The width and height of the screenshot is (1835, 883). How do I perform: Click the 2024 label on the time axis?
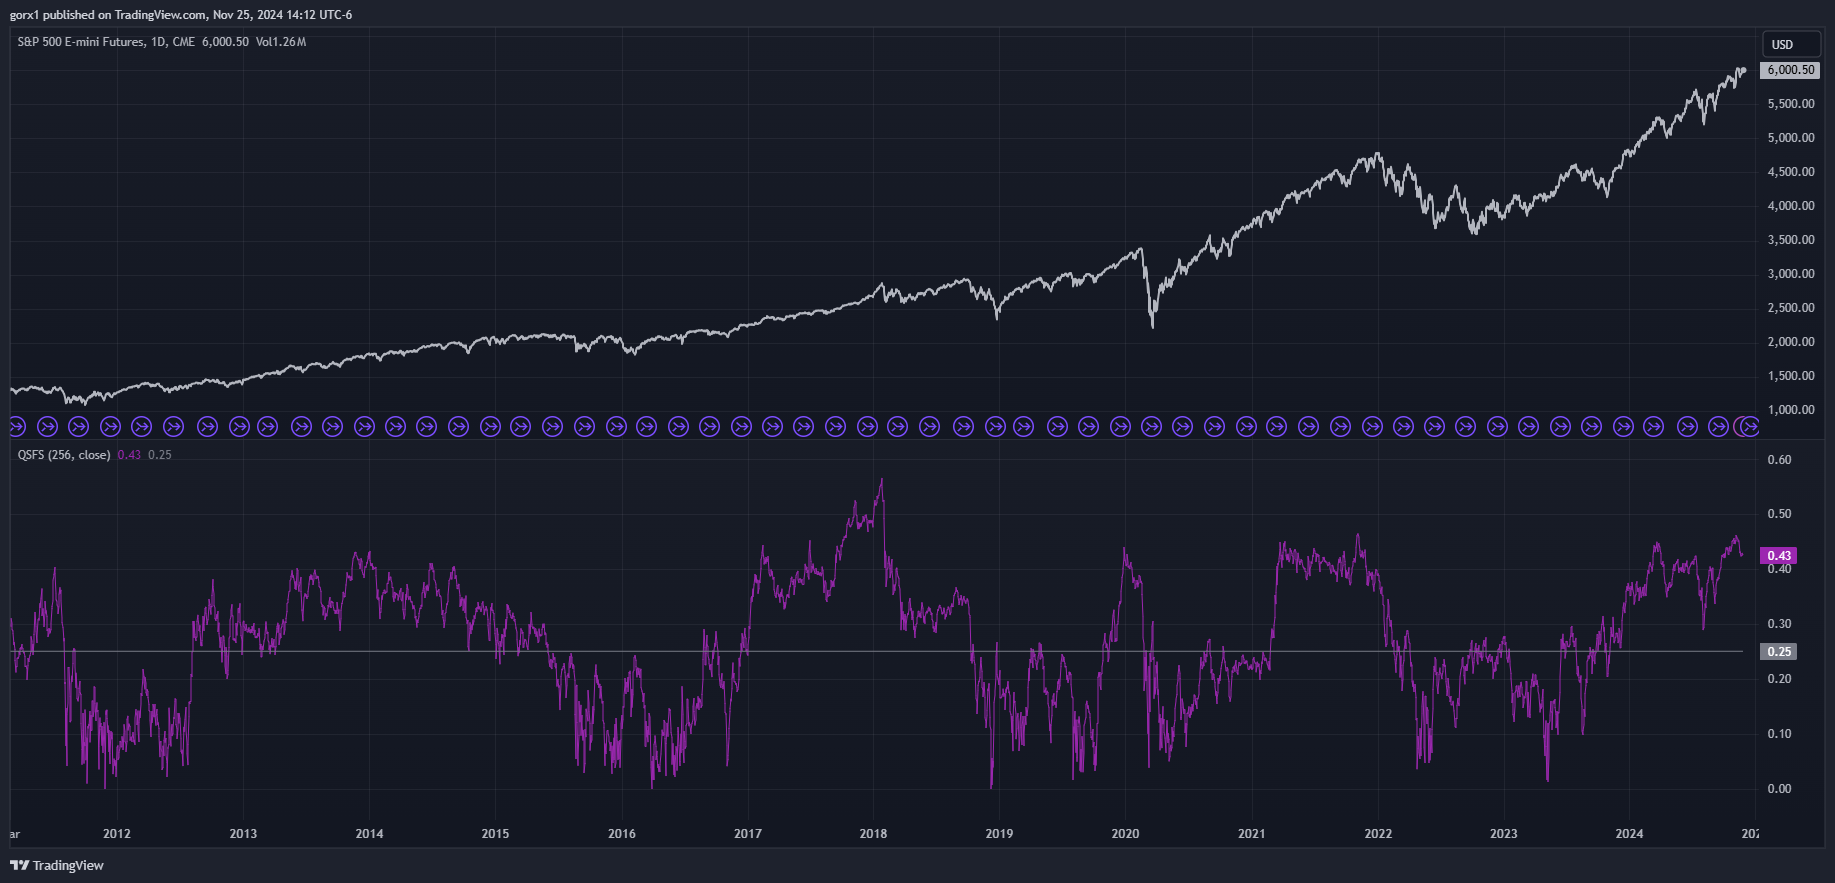pos(1629,834)
